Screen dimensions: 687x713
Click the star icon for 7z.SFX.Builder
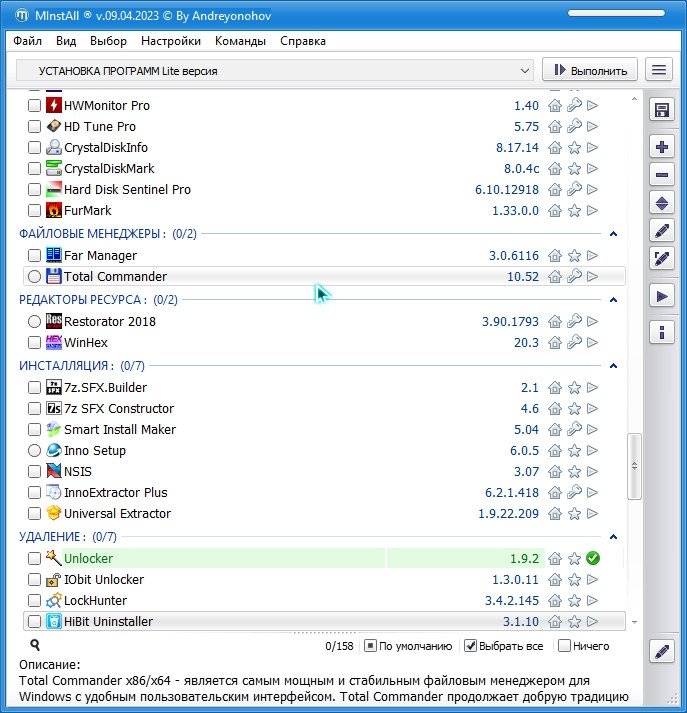click(x=574, y=387)
